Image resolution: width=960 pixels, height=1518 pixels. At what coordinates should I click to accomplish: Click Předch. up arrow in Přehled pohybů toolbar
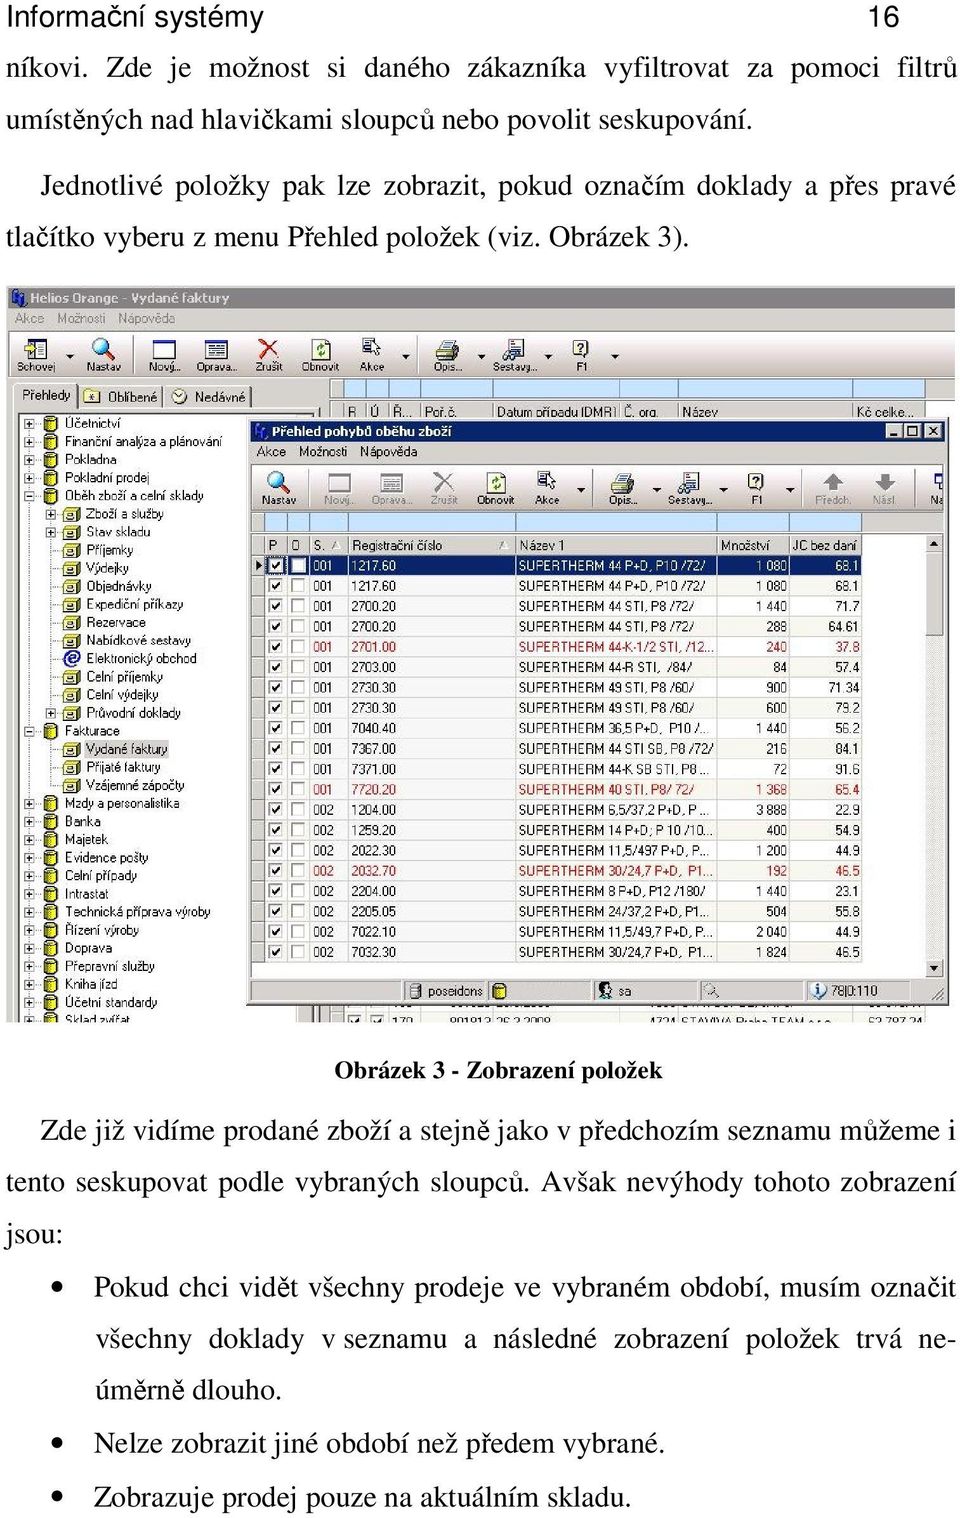tap(832, 482)
